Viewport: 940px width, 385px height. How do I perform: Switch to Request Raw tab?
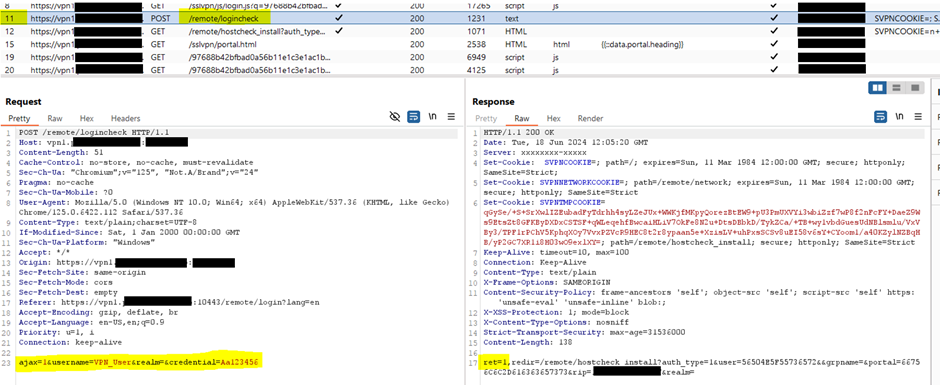pyautogui.click(x=55, y=119)
